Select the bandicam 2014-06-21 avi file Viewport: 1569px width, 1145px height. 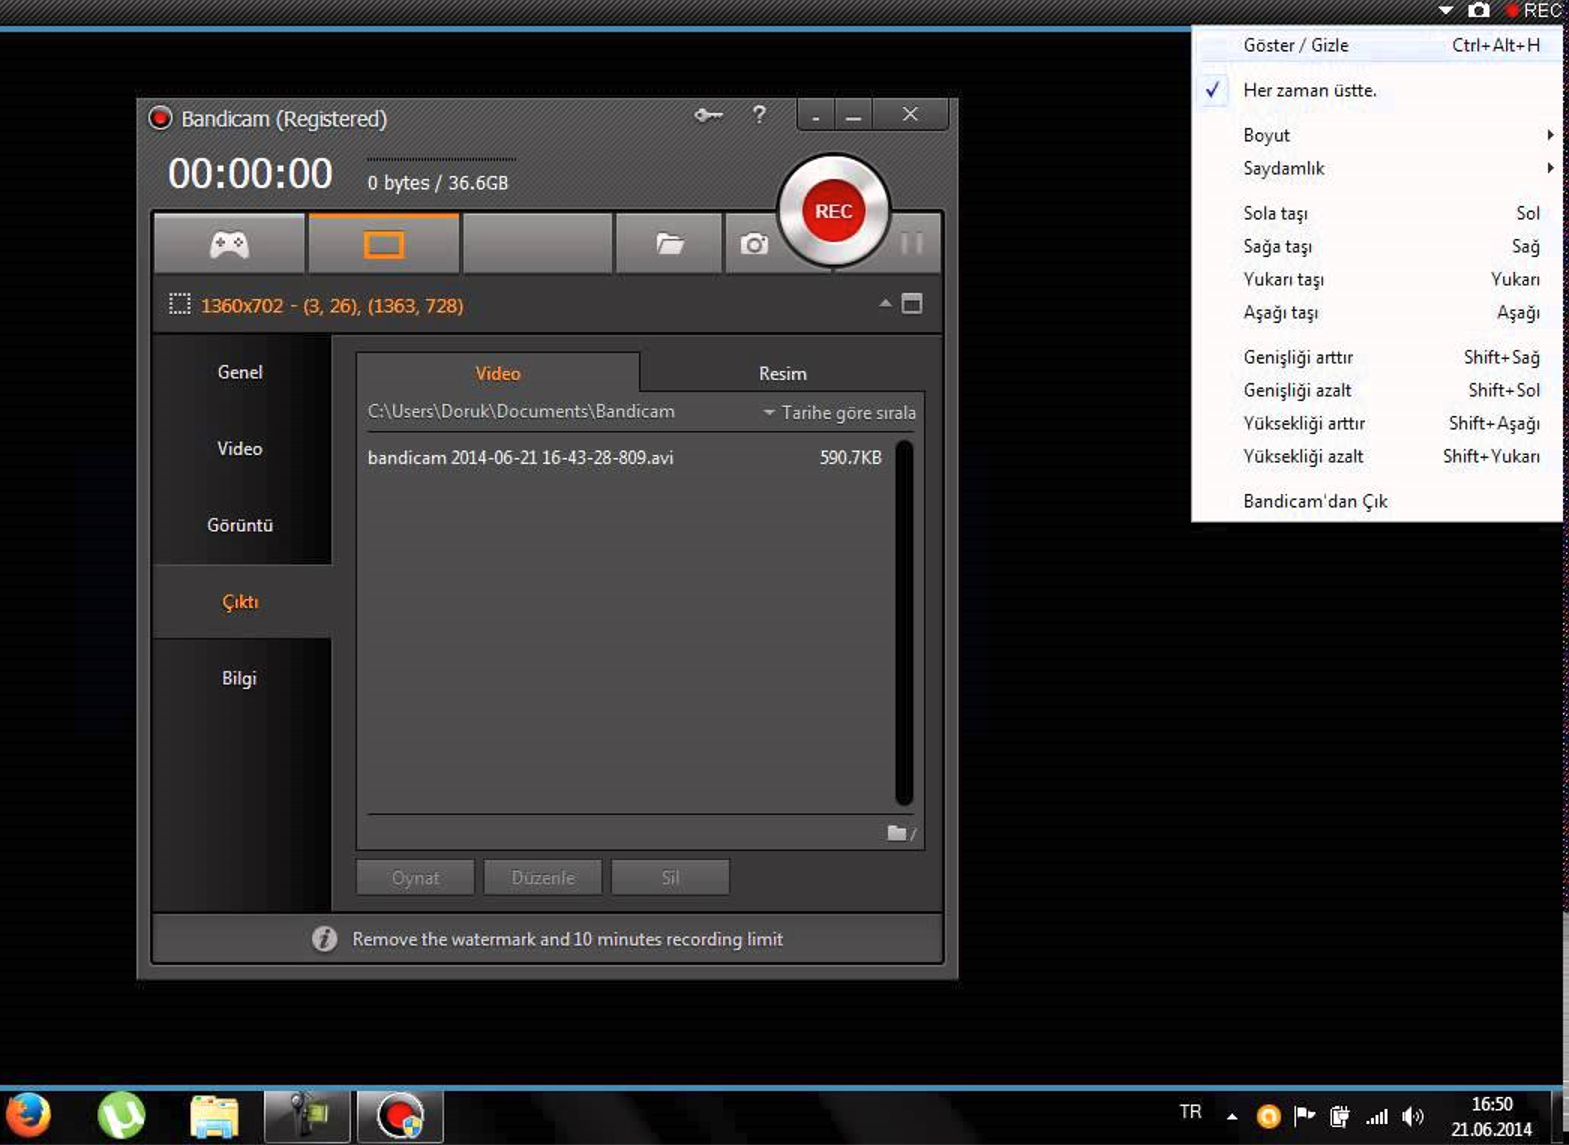click(x=520, y=457)
